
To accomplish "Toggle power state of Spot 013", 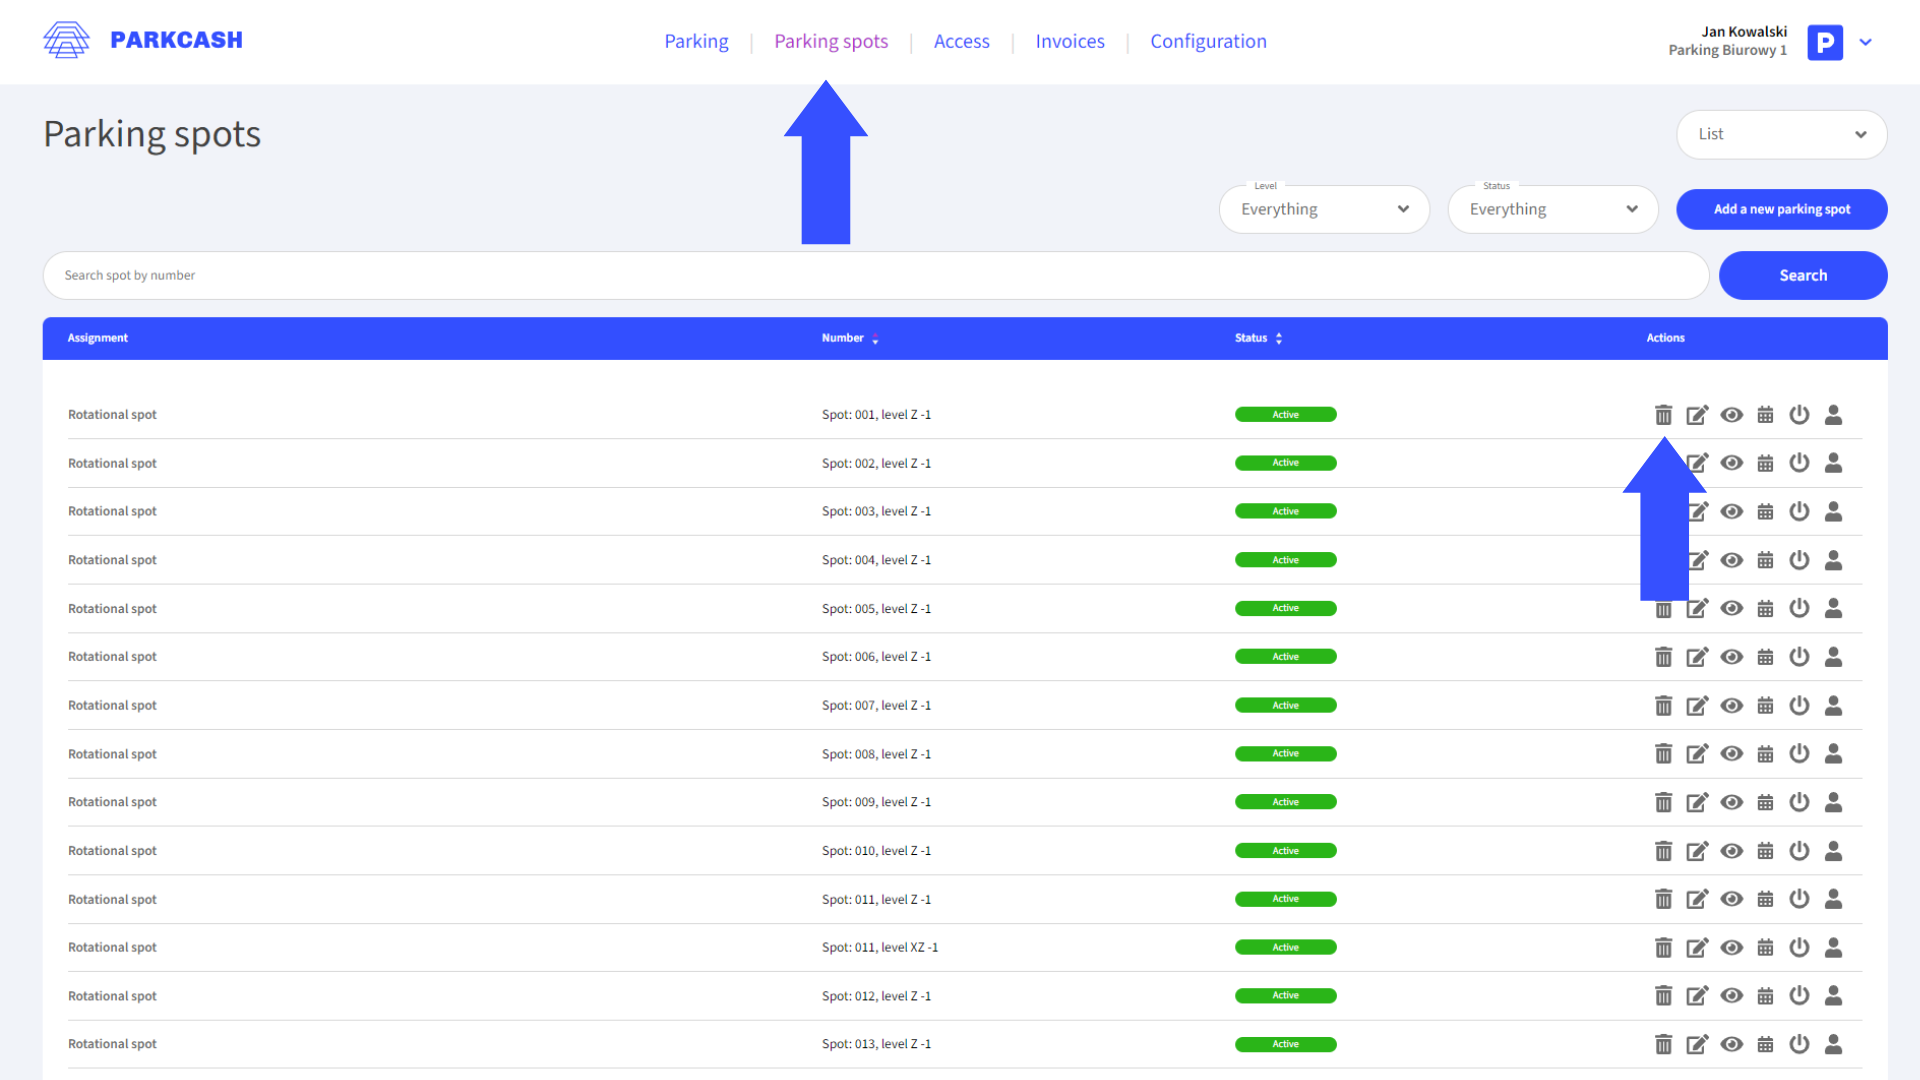I will [x=1799, y=1044].
